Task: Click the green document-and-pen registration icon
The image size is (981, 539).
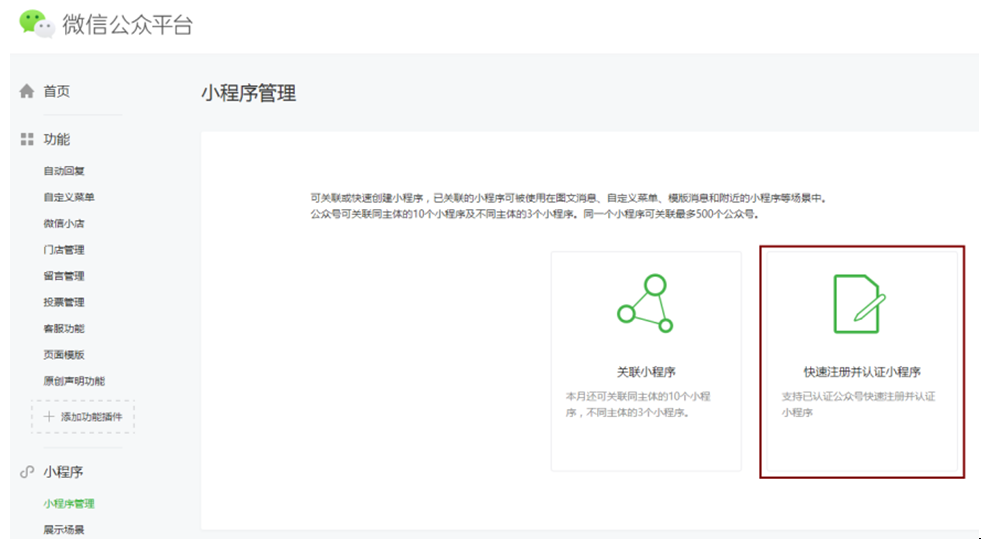Action: coord(860,304)
